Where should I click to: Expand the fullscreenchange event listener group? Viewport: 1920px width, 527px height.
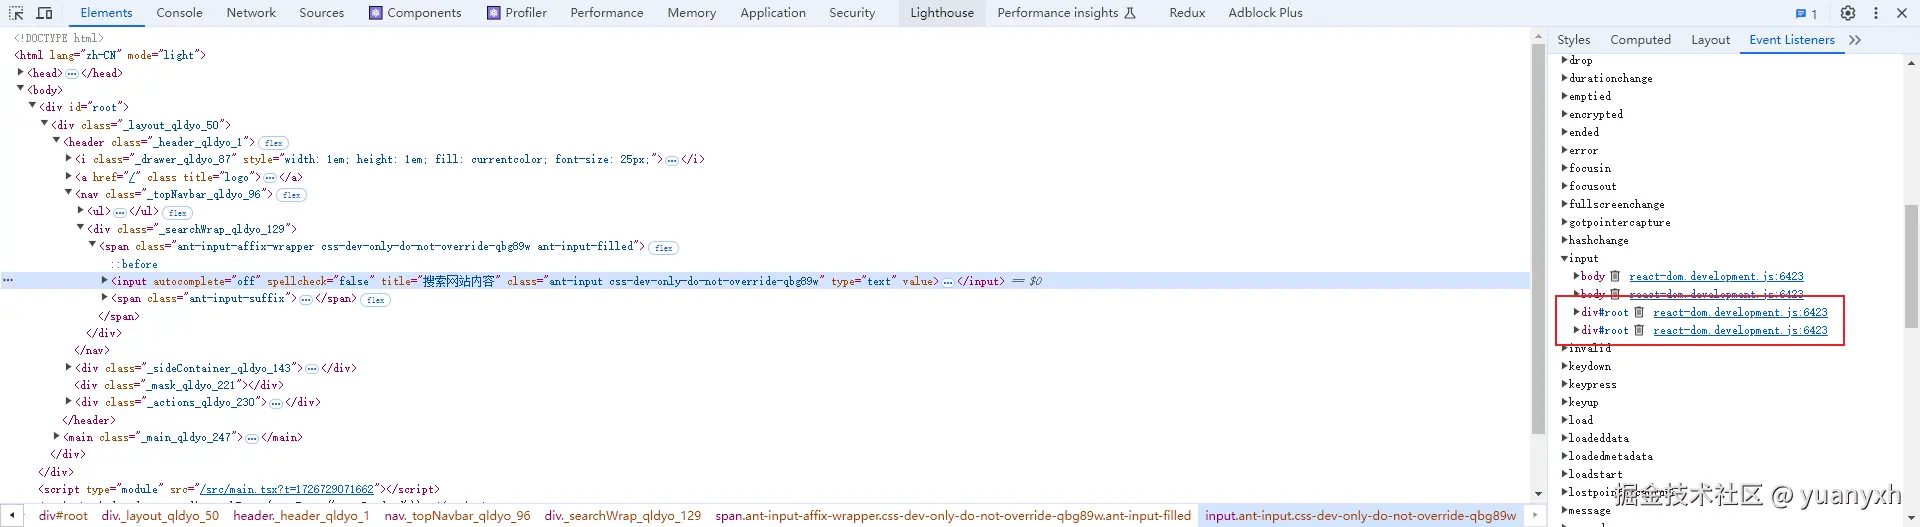[1565, 205]
